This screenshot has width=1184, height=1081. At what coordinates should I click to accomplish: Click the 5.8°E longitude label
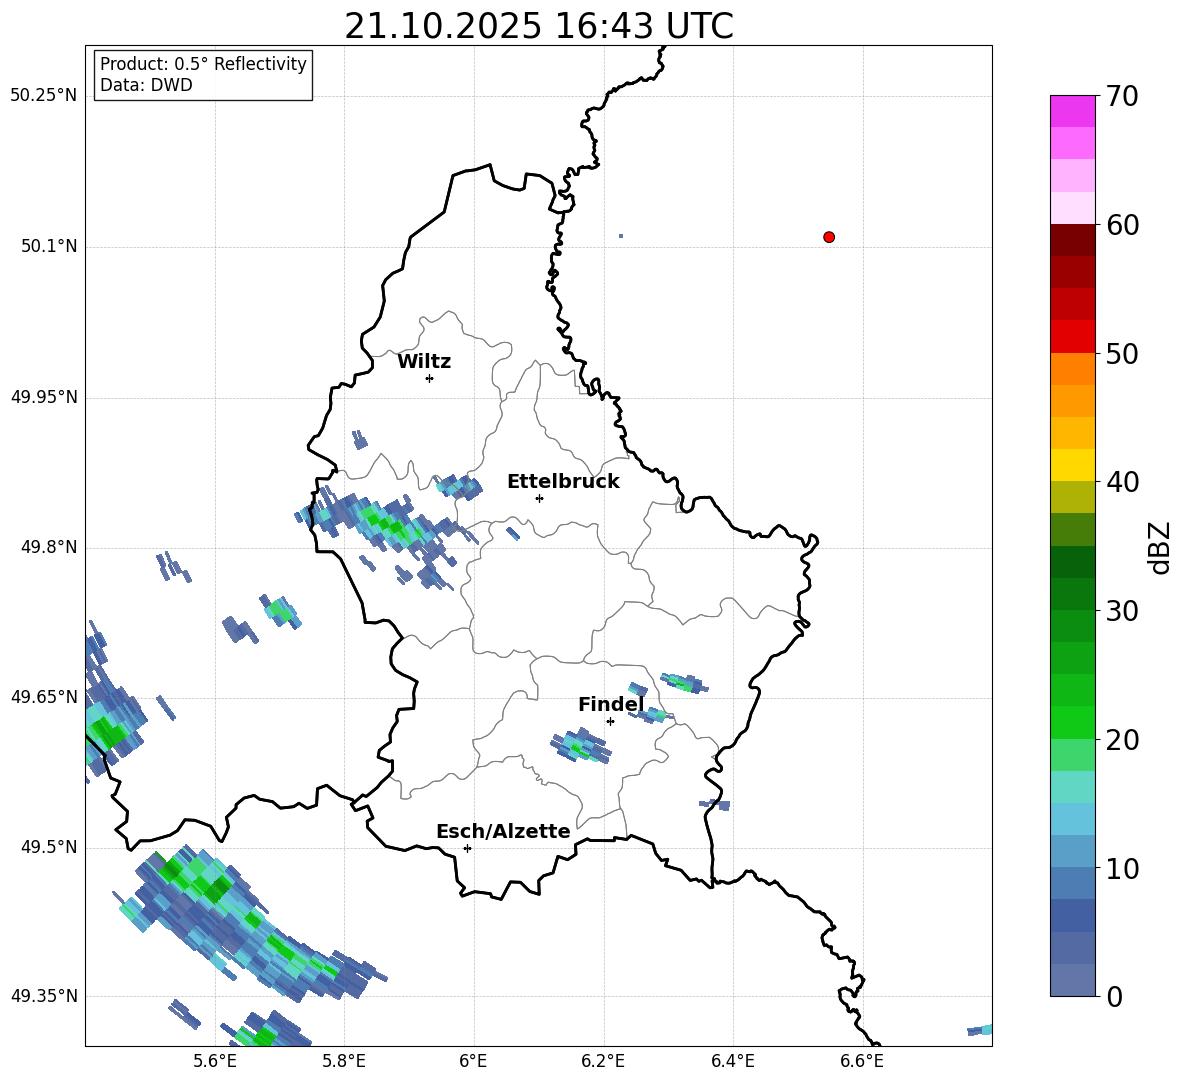point(344,1061)
